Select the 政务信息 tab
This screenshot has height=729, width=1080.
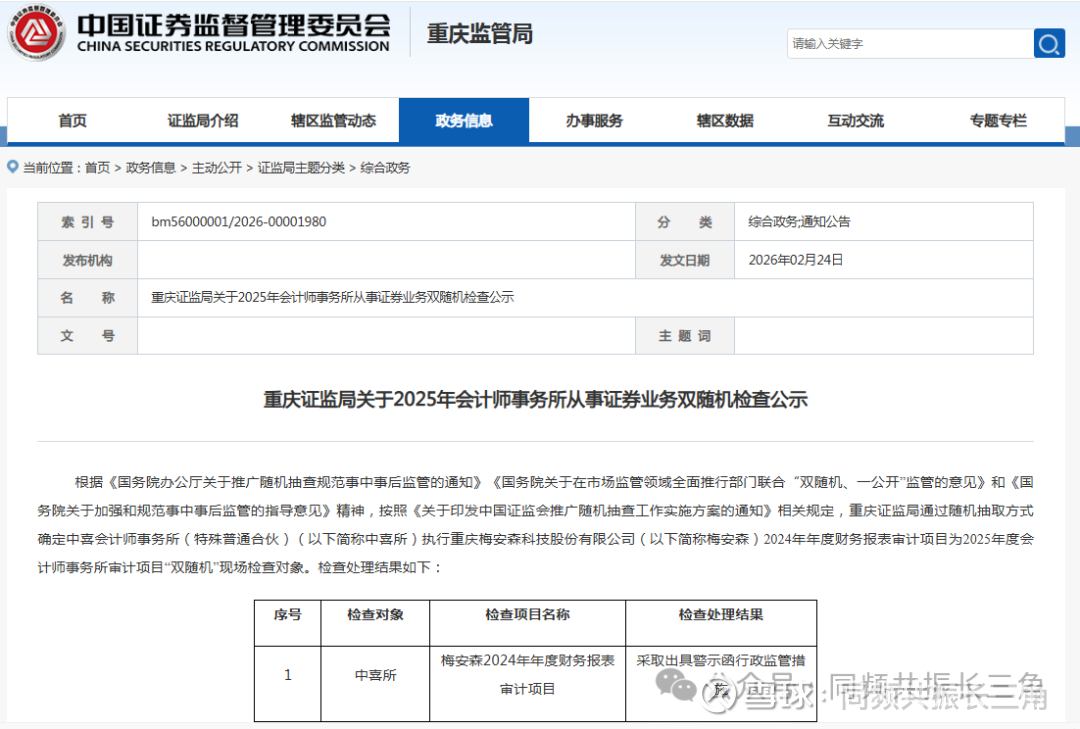[463, 121]
